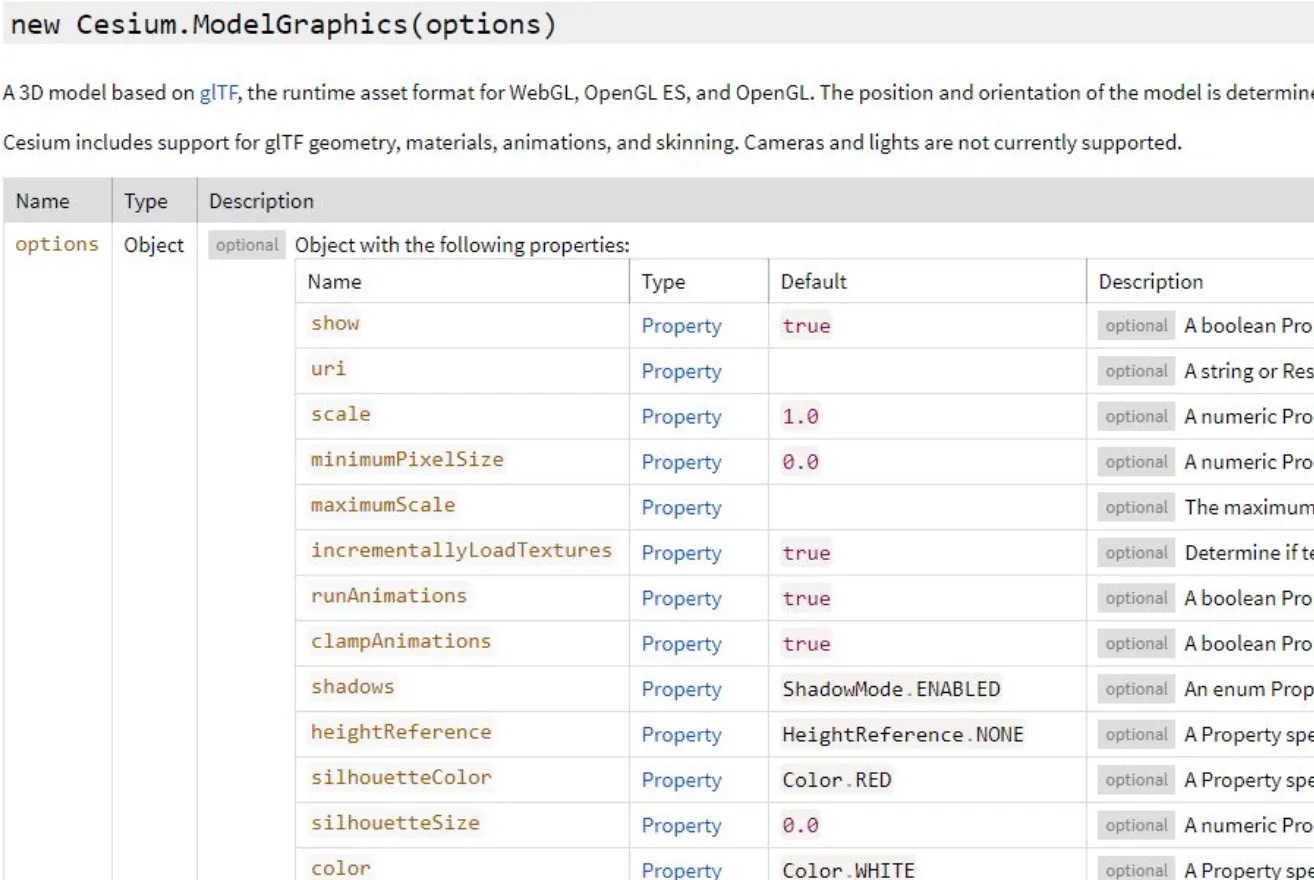This screenshot has height=880, width=1314.
Task: Click the 'show' property name
Action: (335, 323)
